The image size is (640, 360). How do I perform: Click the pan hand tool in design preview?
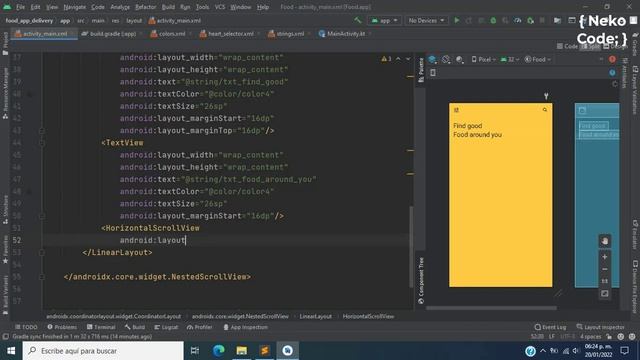tap(604, 241)
